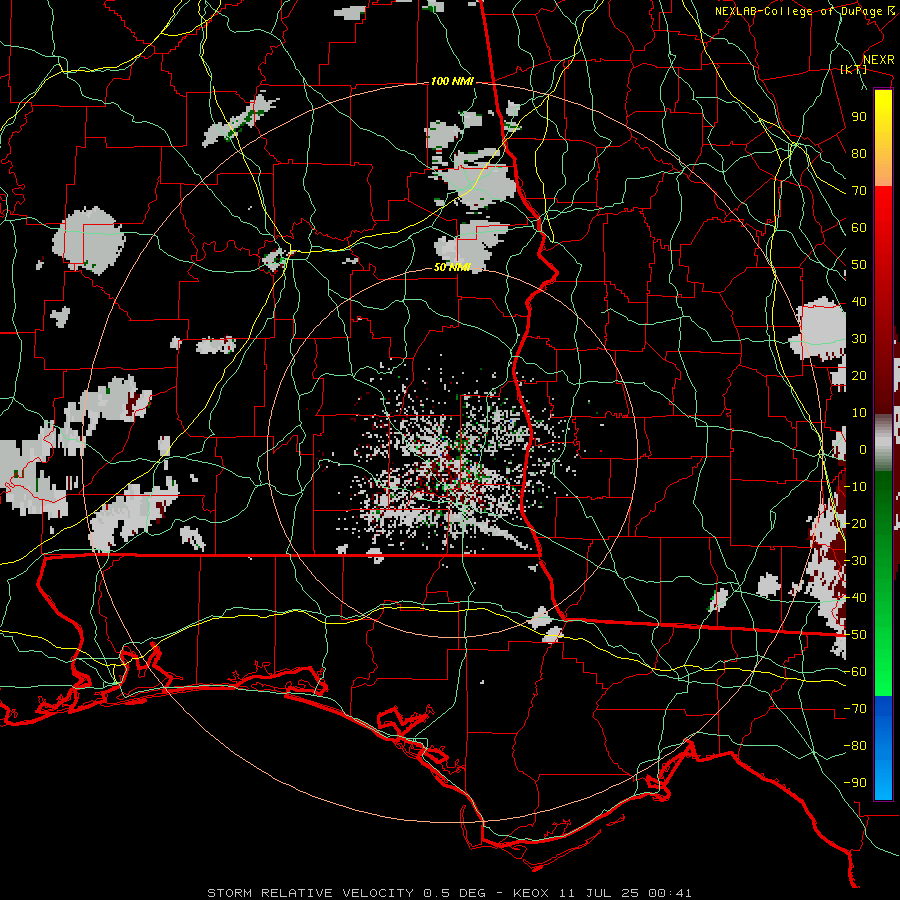This screenshot has height=900, width=900.
Task: Click the 70 knot value on the color scale
Action: 859,191
